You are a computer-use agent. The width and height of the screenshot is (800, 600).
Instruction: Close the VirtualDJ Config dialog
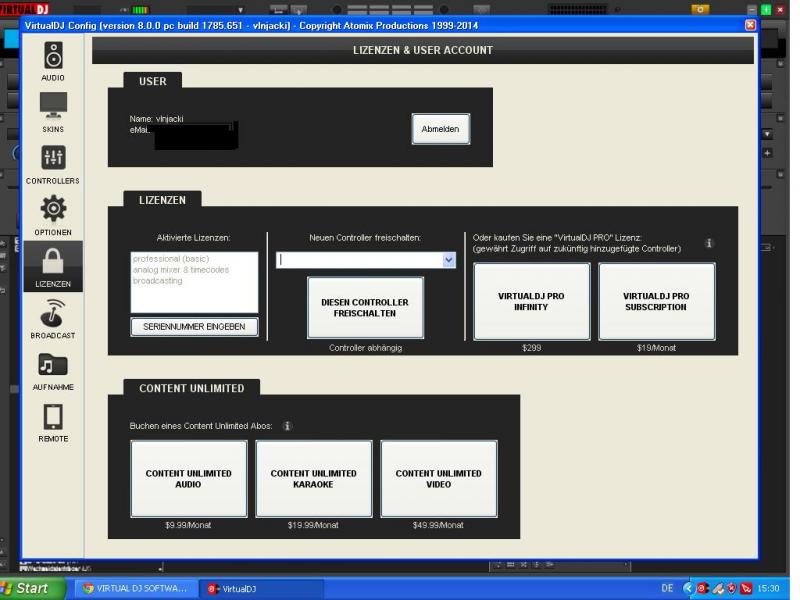tap(750, 25)
